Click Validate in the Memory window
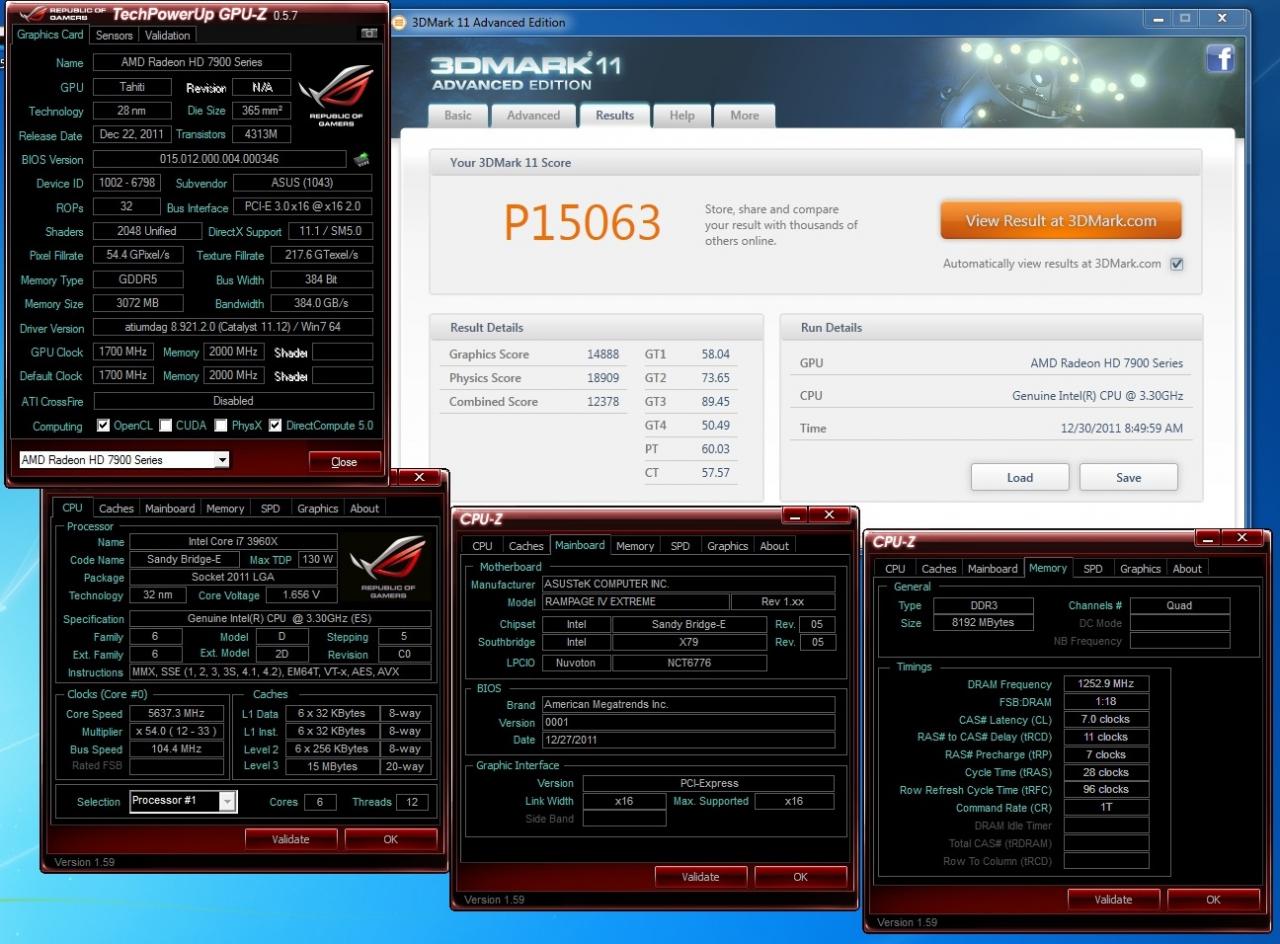Viewport: 1280px width, 944px height. 1113,899
